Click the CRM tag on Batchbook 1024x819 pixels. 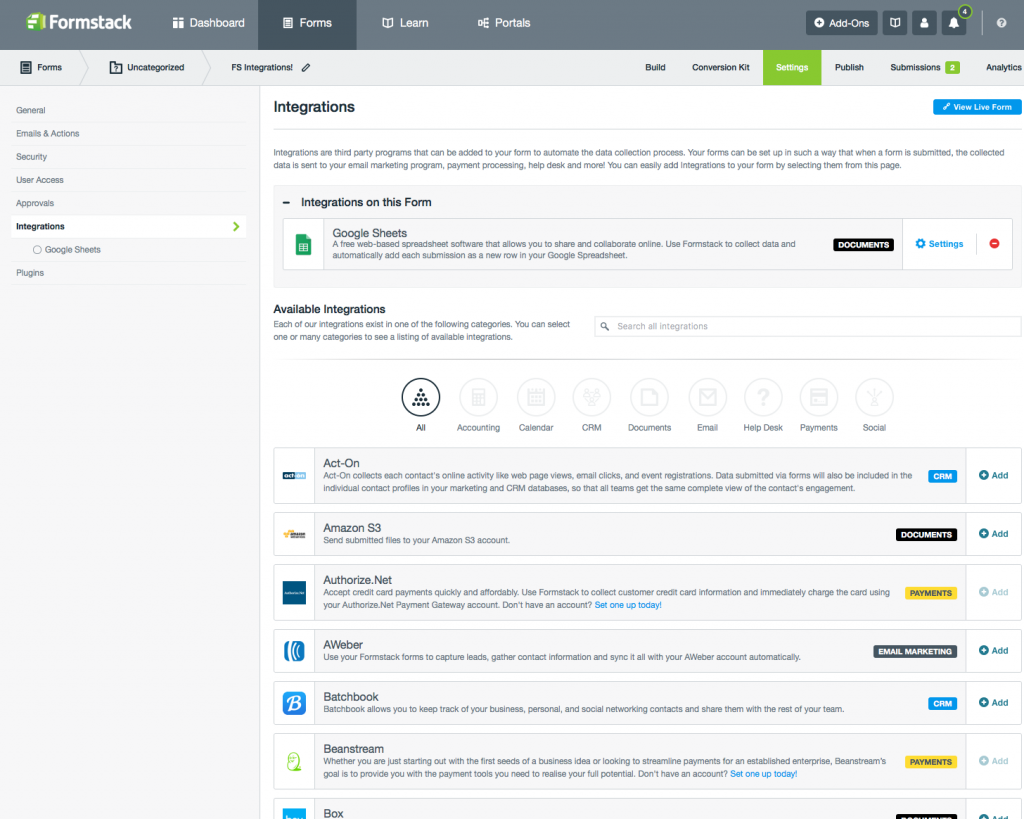(942, 703)
